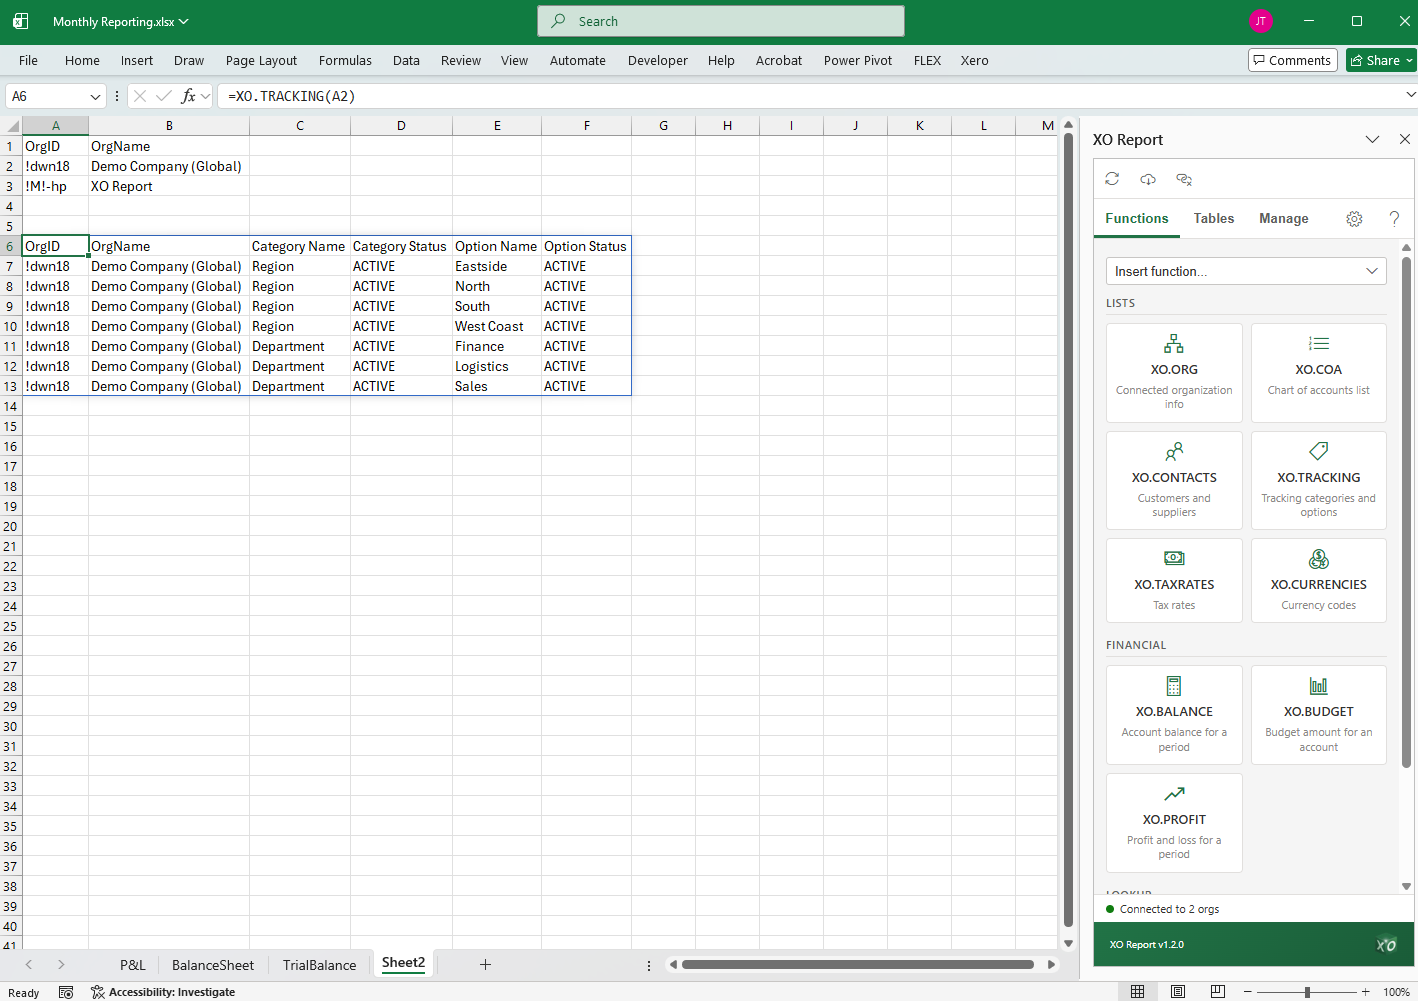Add a new sheet with plus button

coord(485,964)
